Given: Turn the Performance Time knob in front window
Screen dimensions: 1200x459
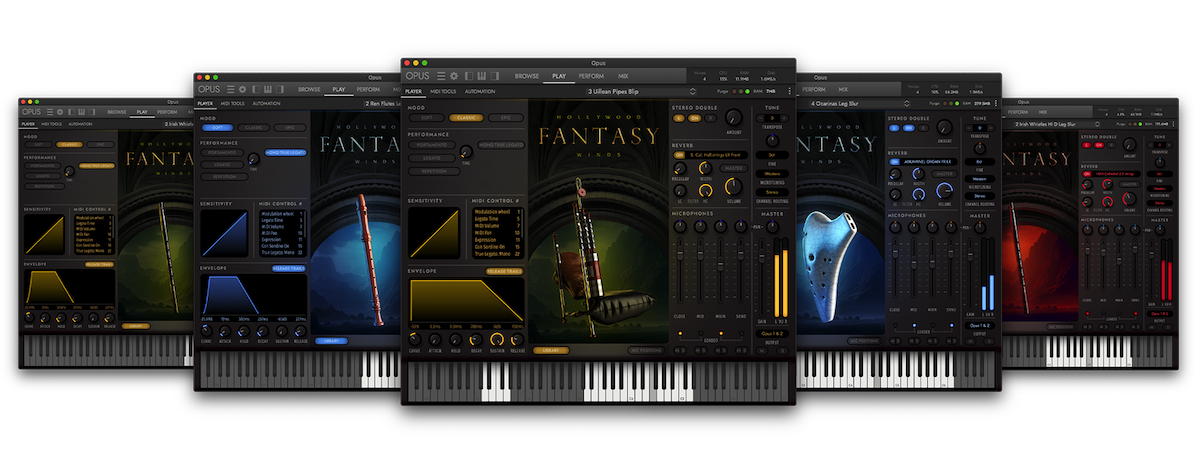Looking at the screenshot, I should (x=466, y=151).
